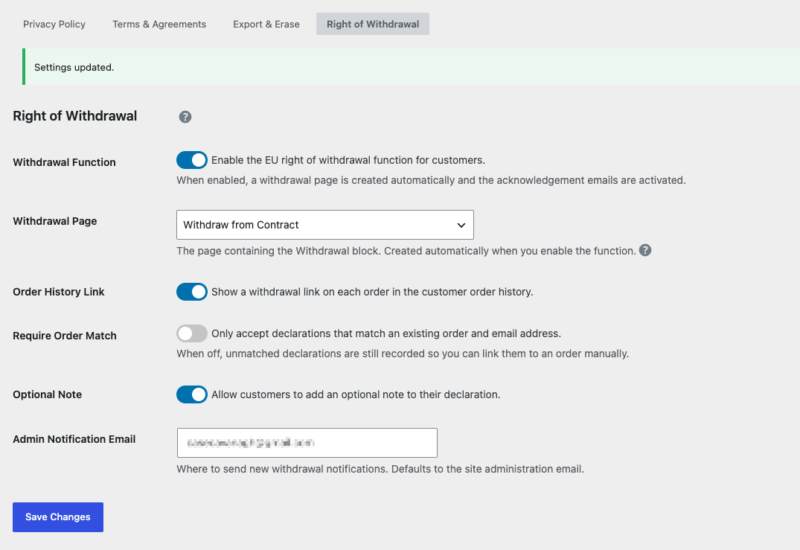Image resolution: width=800 pixels, height=550 pixels.
Task: Select the Right of Withdrawal tab
Action: pyautogui.click(x=372, y=24)
